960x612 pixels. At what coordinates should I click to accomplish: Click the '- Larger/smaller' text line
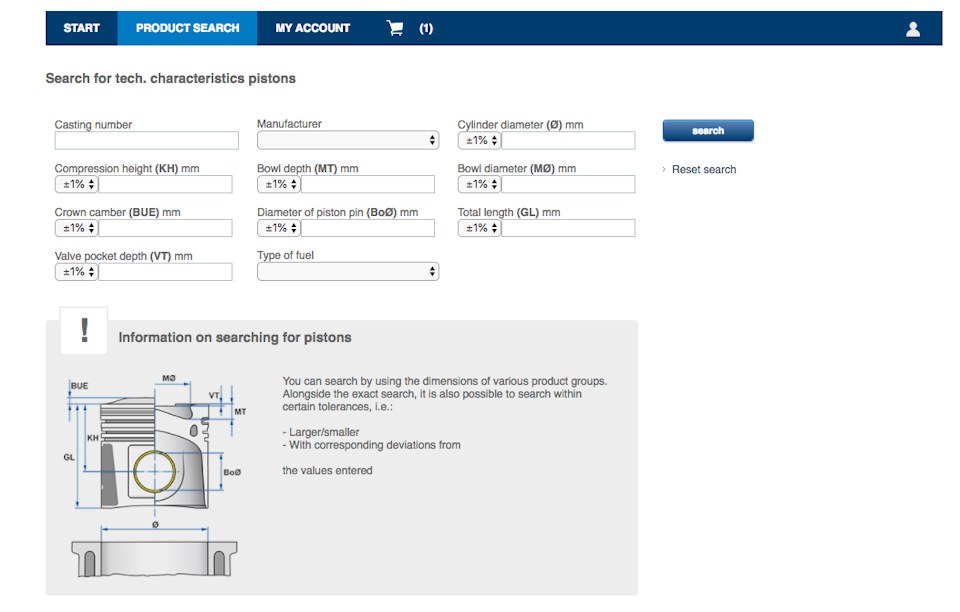point(321,432)
